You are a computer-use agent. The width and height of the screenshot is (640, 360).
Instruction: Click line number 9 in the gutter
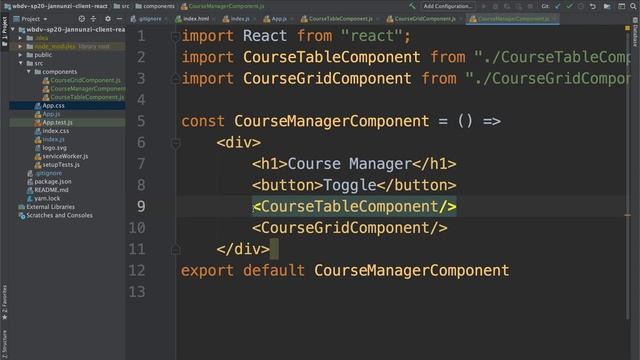141,207
